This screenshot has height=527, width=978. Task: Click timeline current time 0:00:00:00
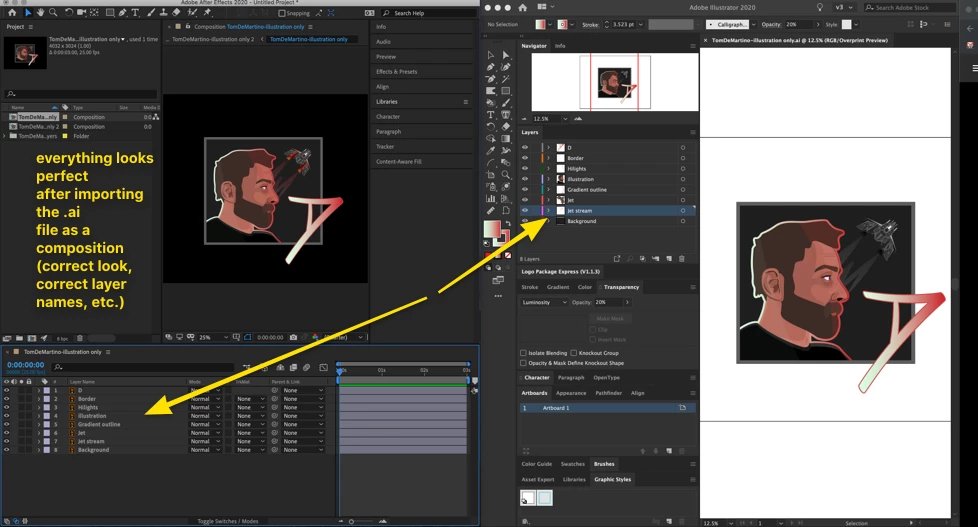26,365
